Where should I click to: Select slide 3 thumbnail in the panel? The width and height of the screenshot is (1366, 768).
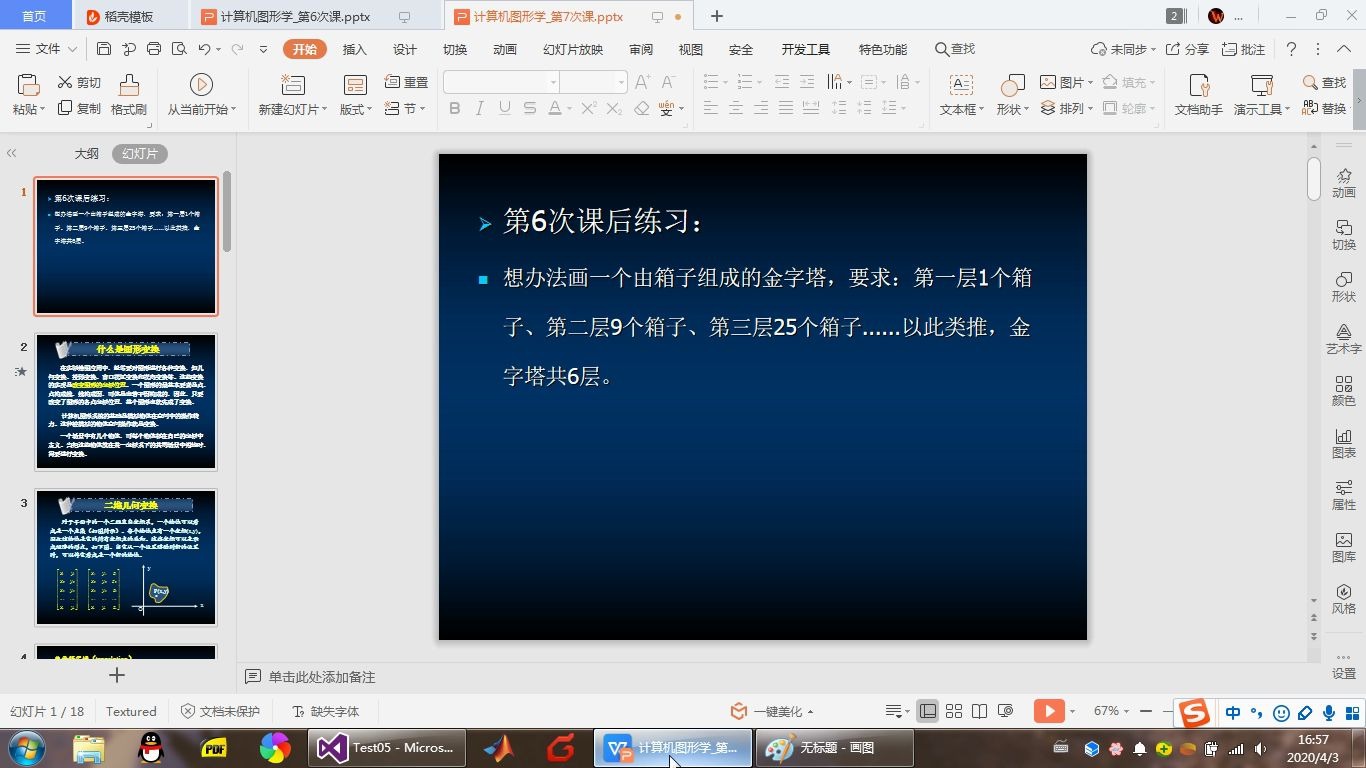pyautogui.click(x=125, y=557)
